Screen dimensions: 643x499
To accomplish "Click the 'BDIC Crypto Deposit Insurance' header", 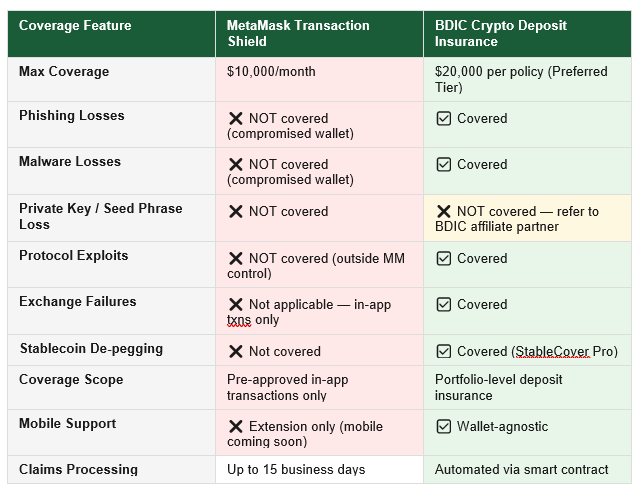I will pyautogui.click(x=527, y=34).
